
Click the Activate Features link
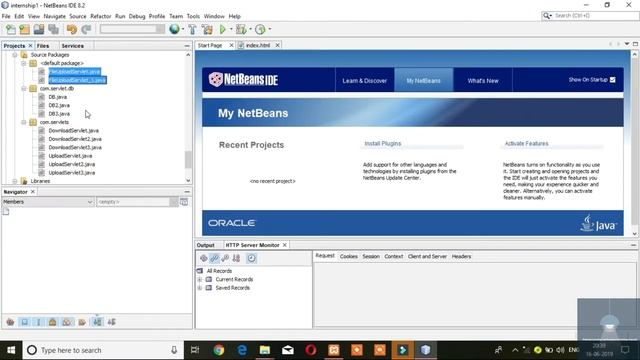pyautogui.click(x=527, y=144)
